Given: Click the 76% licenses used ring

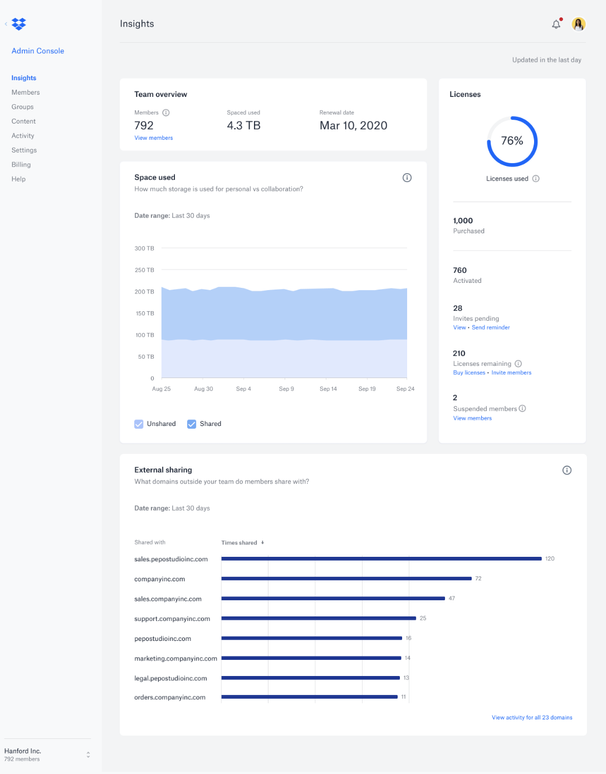Looking at the screenshot, I should click(x=512, y=141).
